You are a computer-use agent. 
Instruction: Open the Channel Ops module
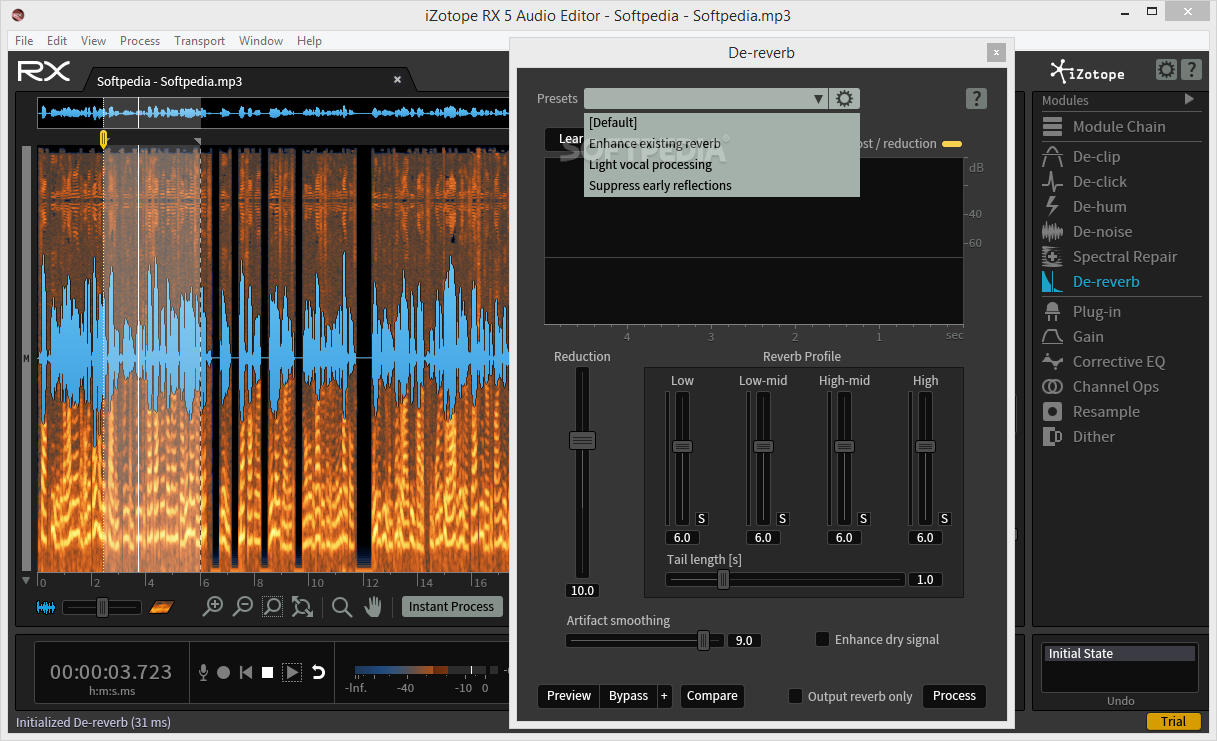click(1101, 387)
